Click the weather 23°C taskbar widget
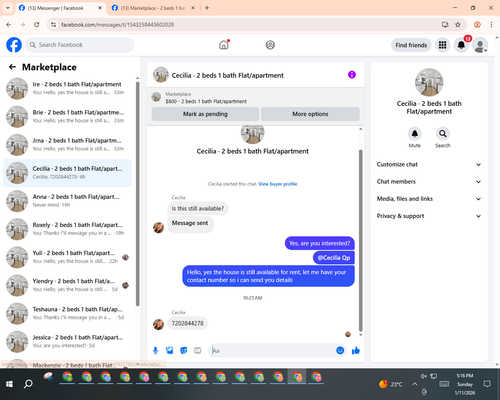Image resolution: width=500 pixels, height=400 pixels. pyautogui.click(x=391, y=384)
